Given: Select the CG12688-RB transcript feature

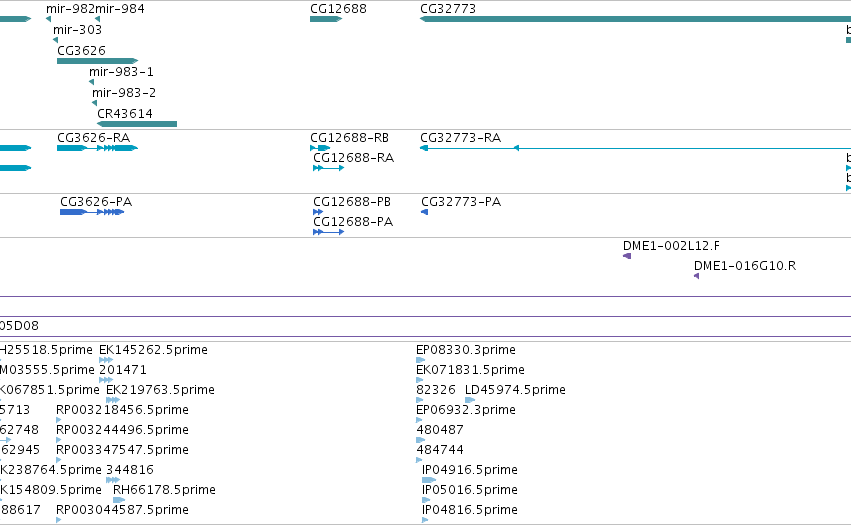Looking at the screenshot, I should [320, 148].
